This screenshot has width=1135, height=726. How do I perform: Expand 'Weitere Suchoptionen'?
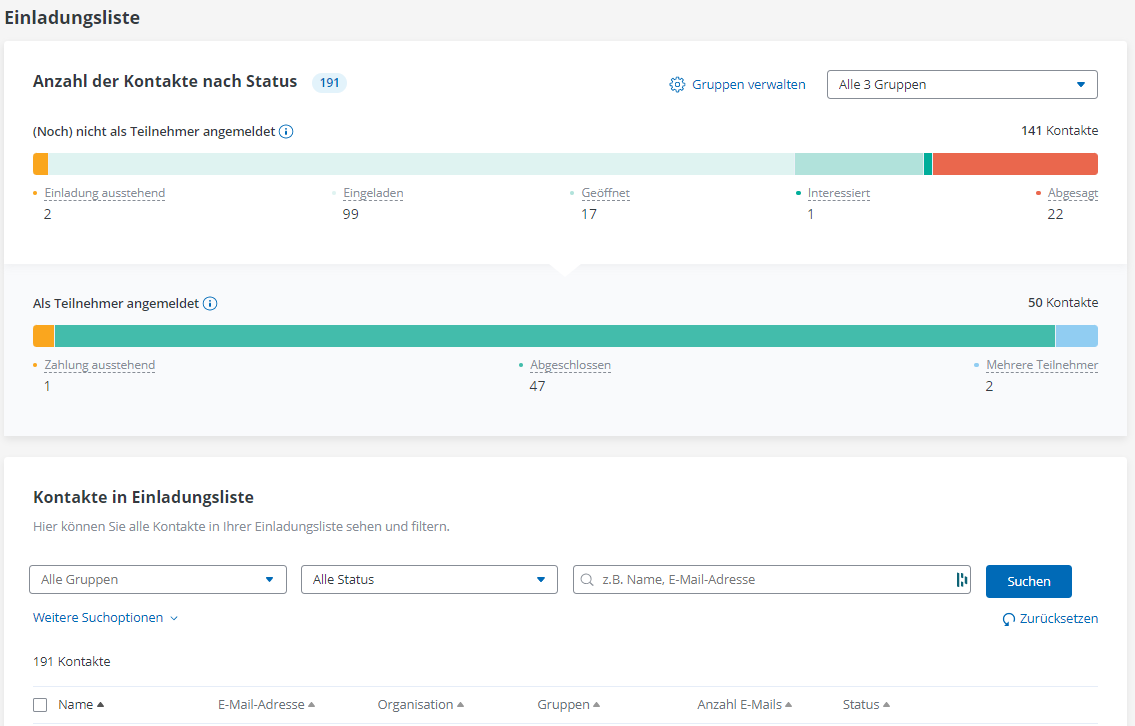tap(105, 618)
